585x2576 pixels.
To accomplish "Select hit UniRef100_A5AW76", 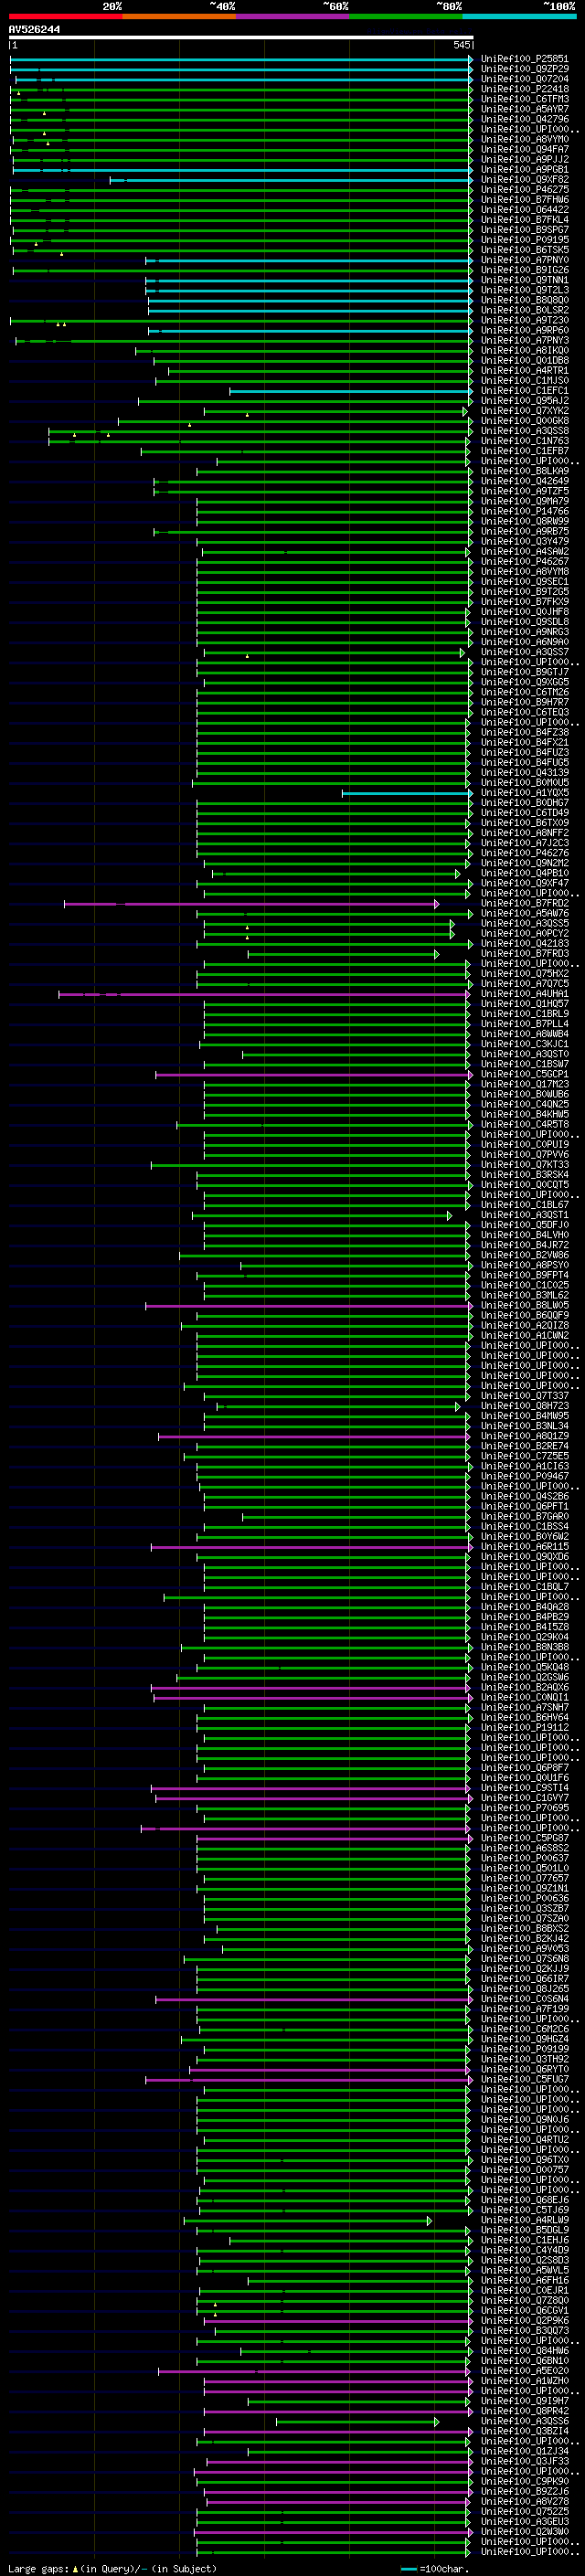I will pyautogui.click(x=524, y=913).
